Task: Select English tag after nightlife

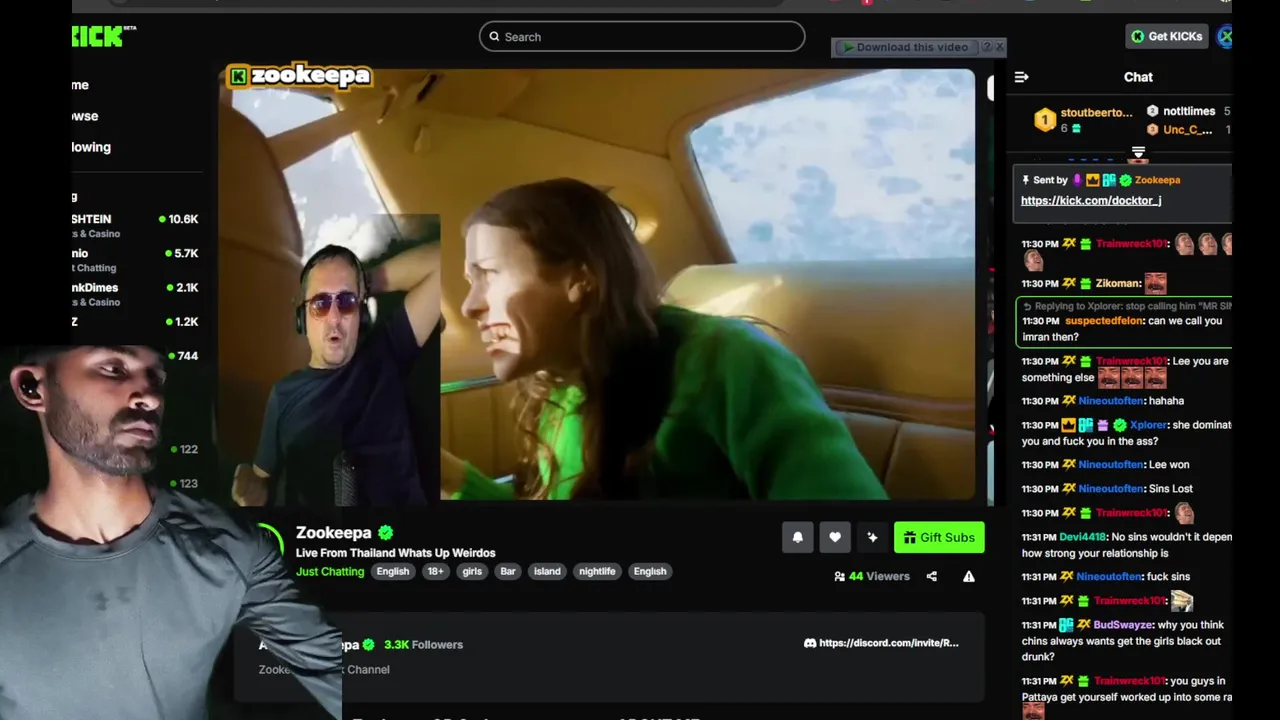Action: tap(650, 572)
